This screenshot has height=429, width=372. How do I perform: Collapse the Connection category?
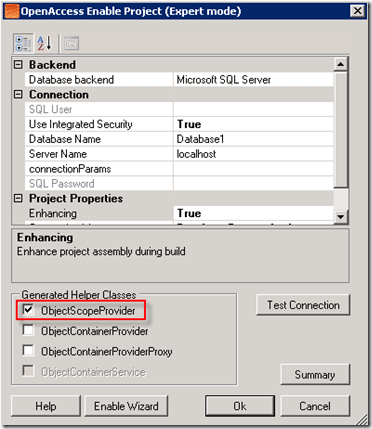[18, 94]
